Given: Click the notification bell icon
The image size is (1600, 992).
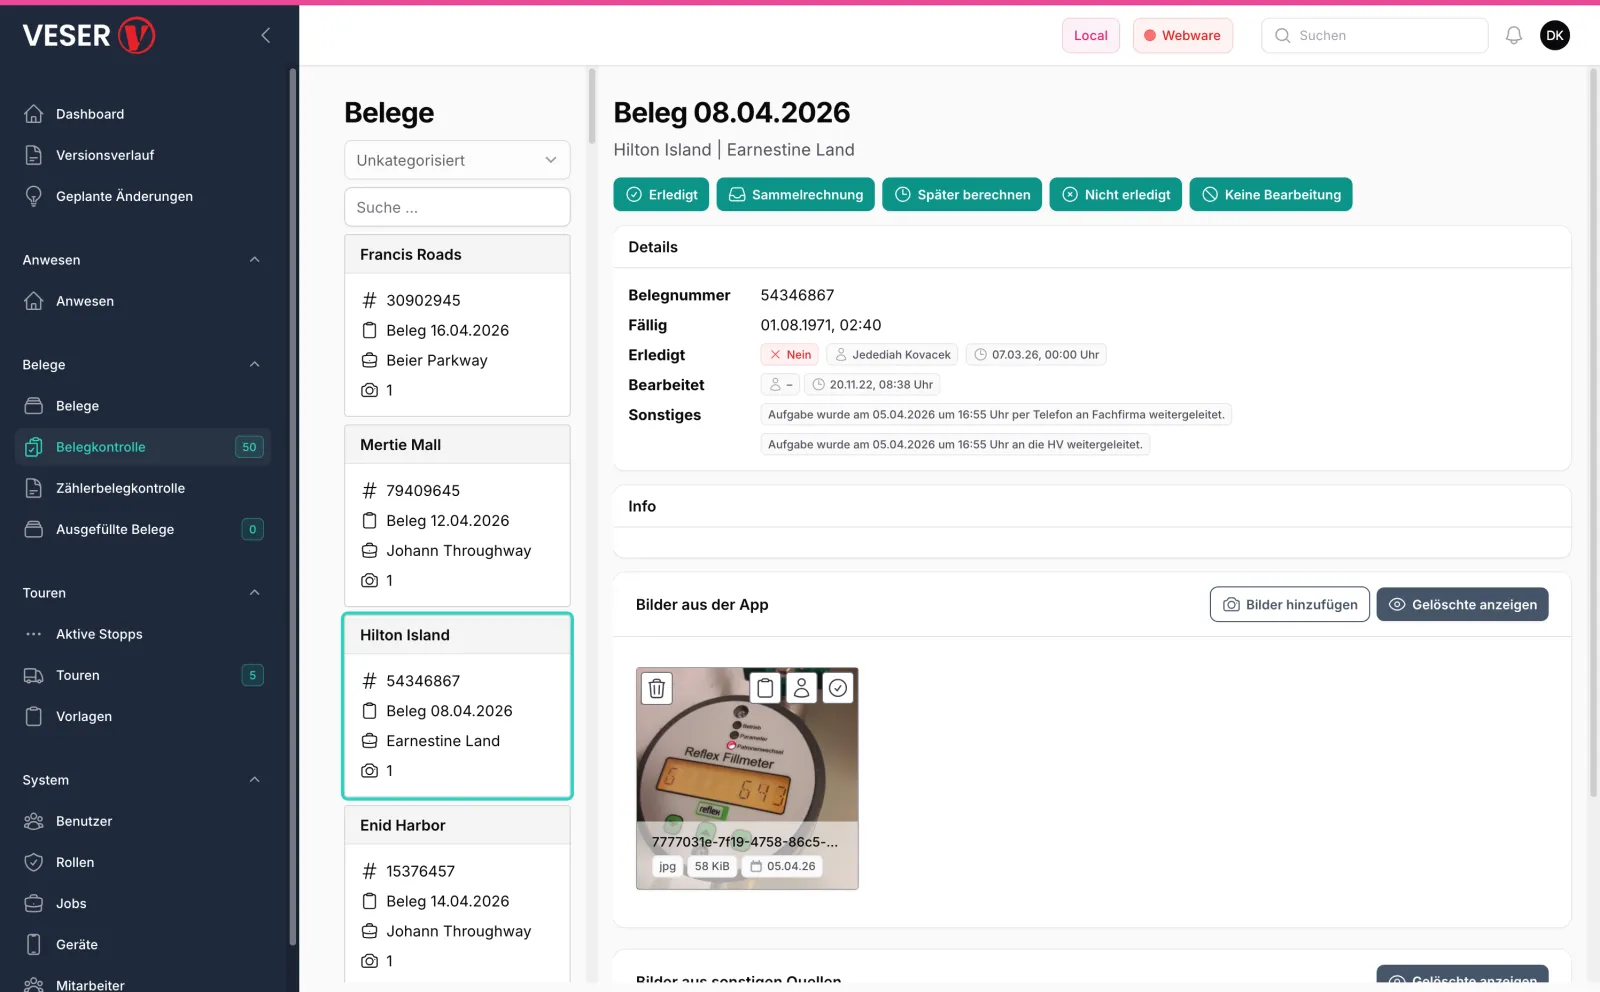Looking at the screenshot, I should [1513, 35].
